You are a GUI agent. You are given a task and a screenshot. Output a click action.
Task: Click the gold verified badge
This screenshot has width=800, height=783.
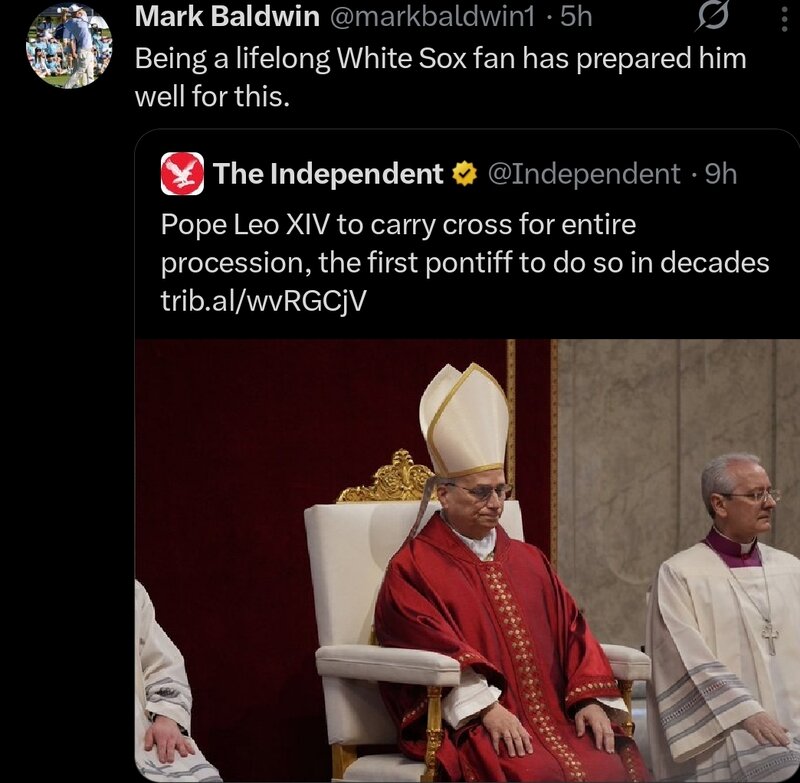463,174
